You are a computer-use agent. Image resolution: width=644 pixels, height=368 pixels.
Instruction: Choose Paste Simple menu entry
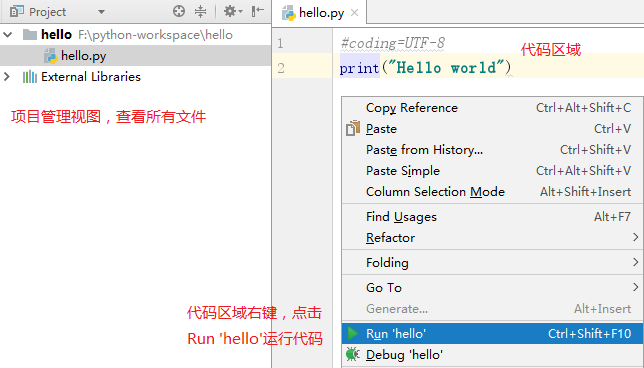492,170
